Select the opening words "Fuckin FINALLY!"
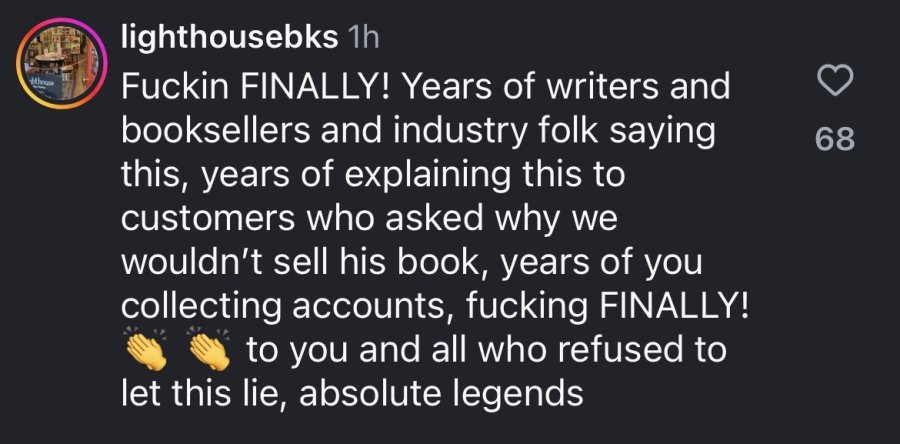The height and width of the screenshot is (444, 900). pos(254,87)
